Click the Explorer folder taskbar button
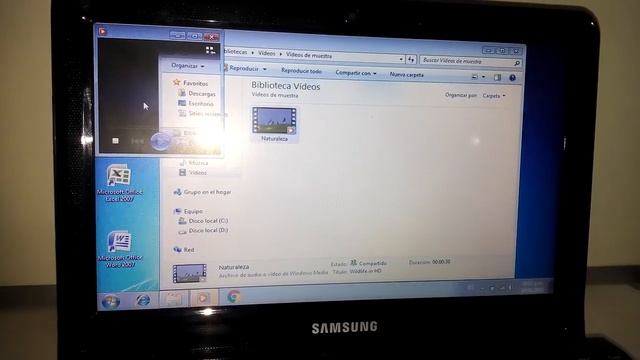640x360 pixels. tap(173, 299)
